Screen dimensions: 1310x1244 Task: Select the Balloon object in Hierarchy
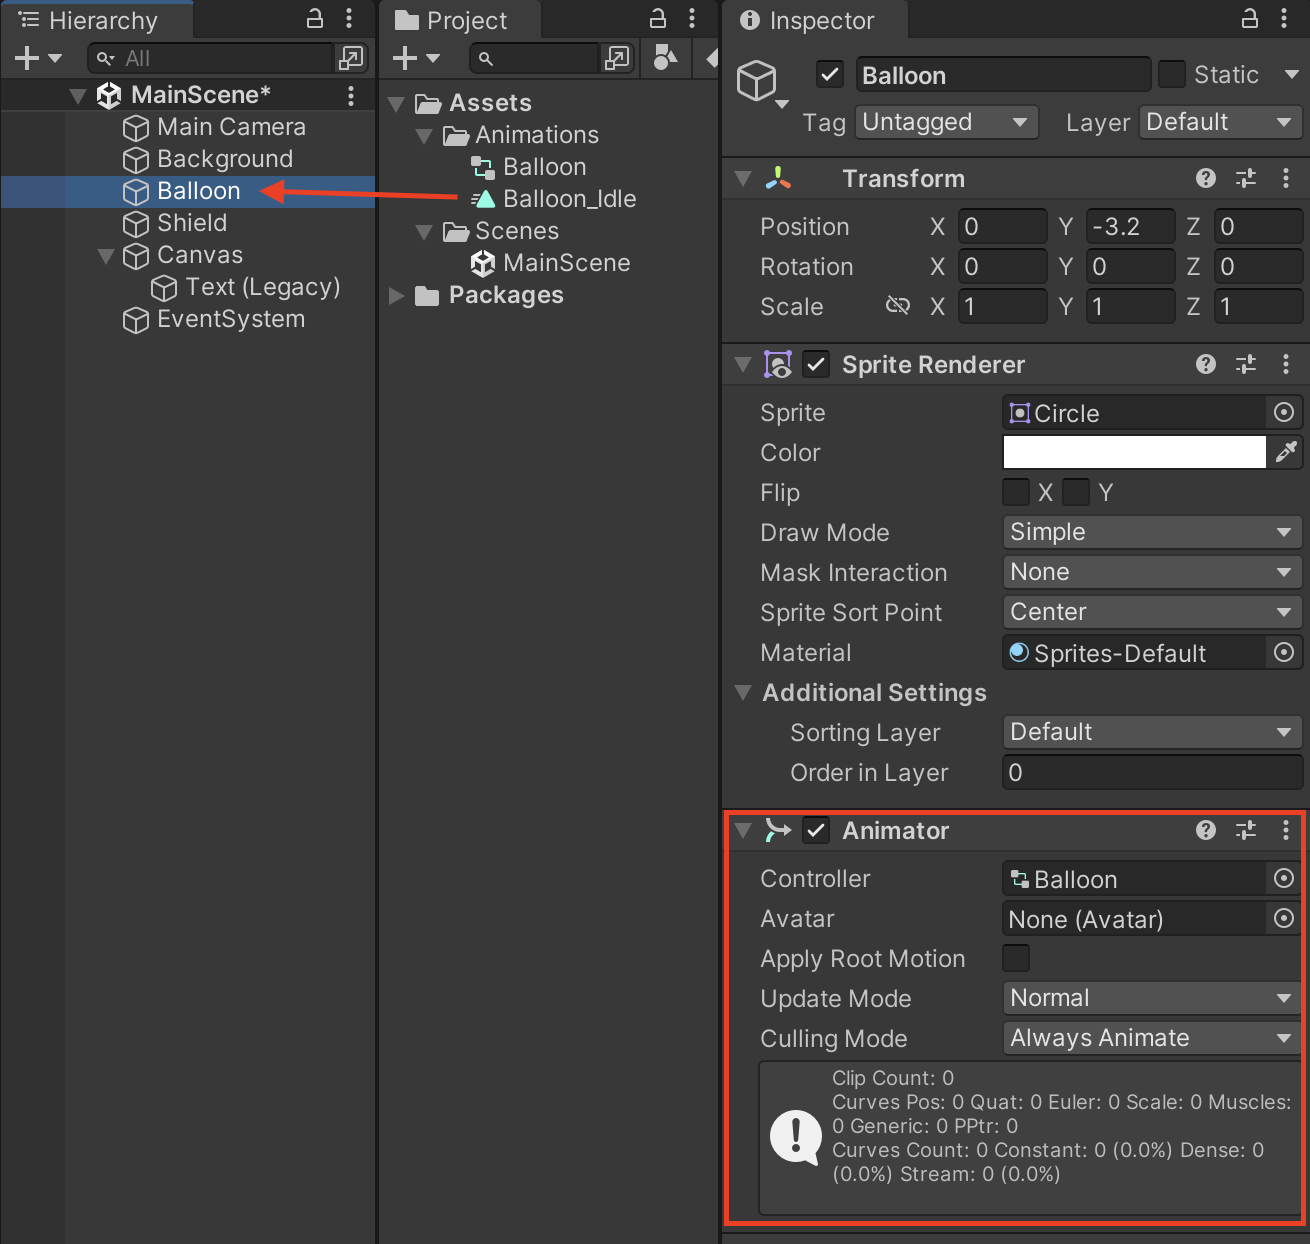pyautogui.click(x=198, y=191)
